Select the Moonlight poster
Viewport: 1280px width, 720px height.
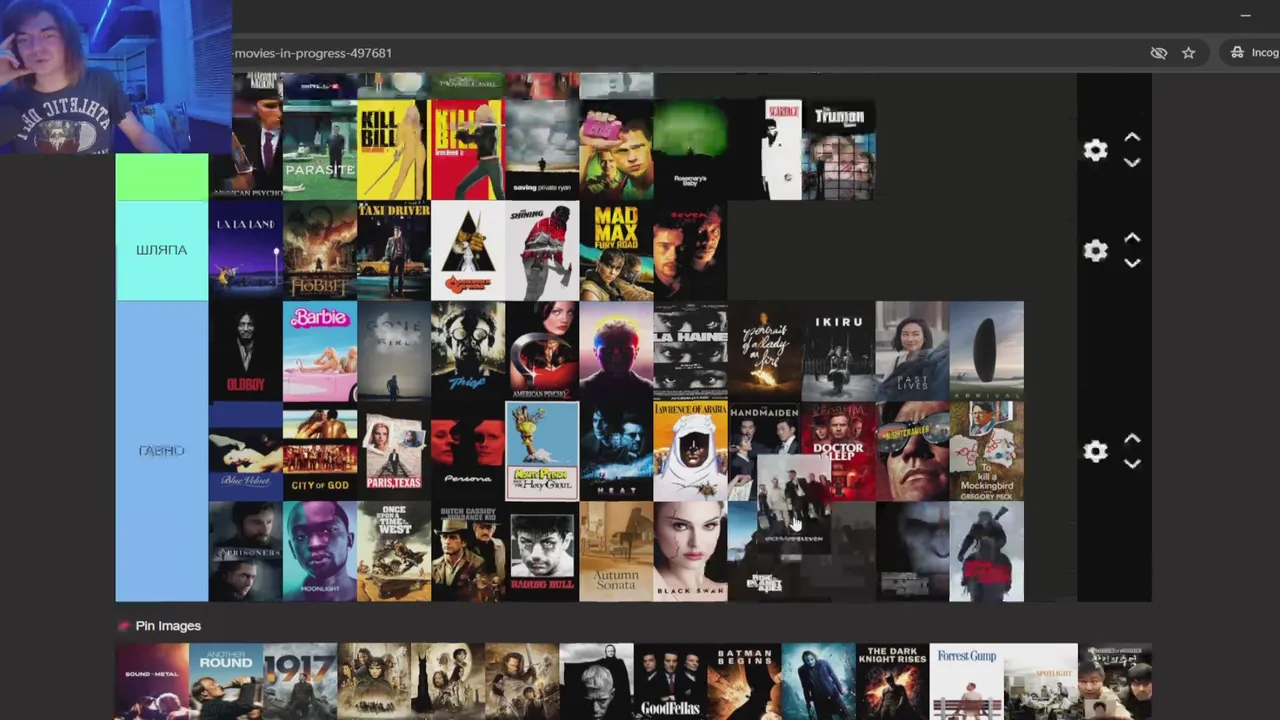click(320, 551)
